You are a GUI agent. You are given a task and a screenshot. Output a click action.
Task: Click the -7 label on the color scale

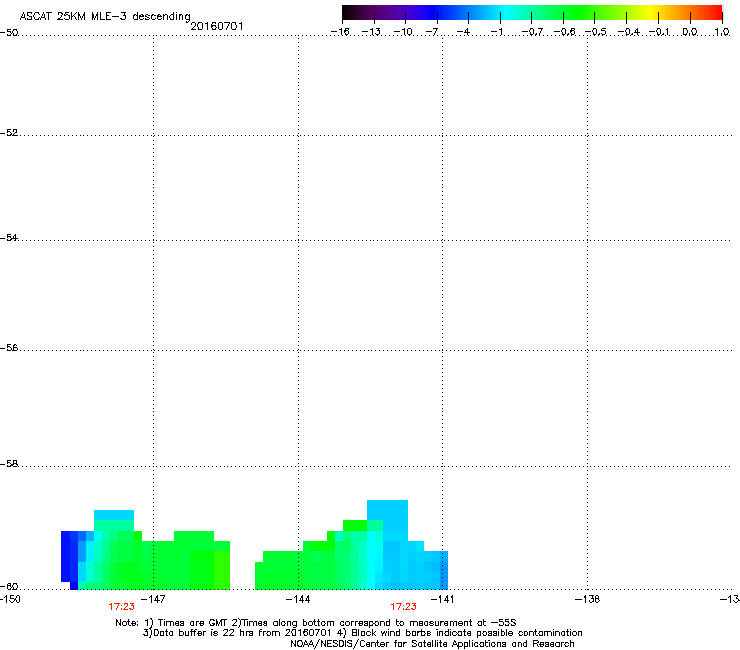point(432,32)
